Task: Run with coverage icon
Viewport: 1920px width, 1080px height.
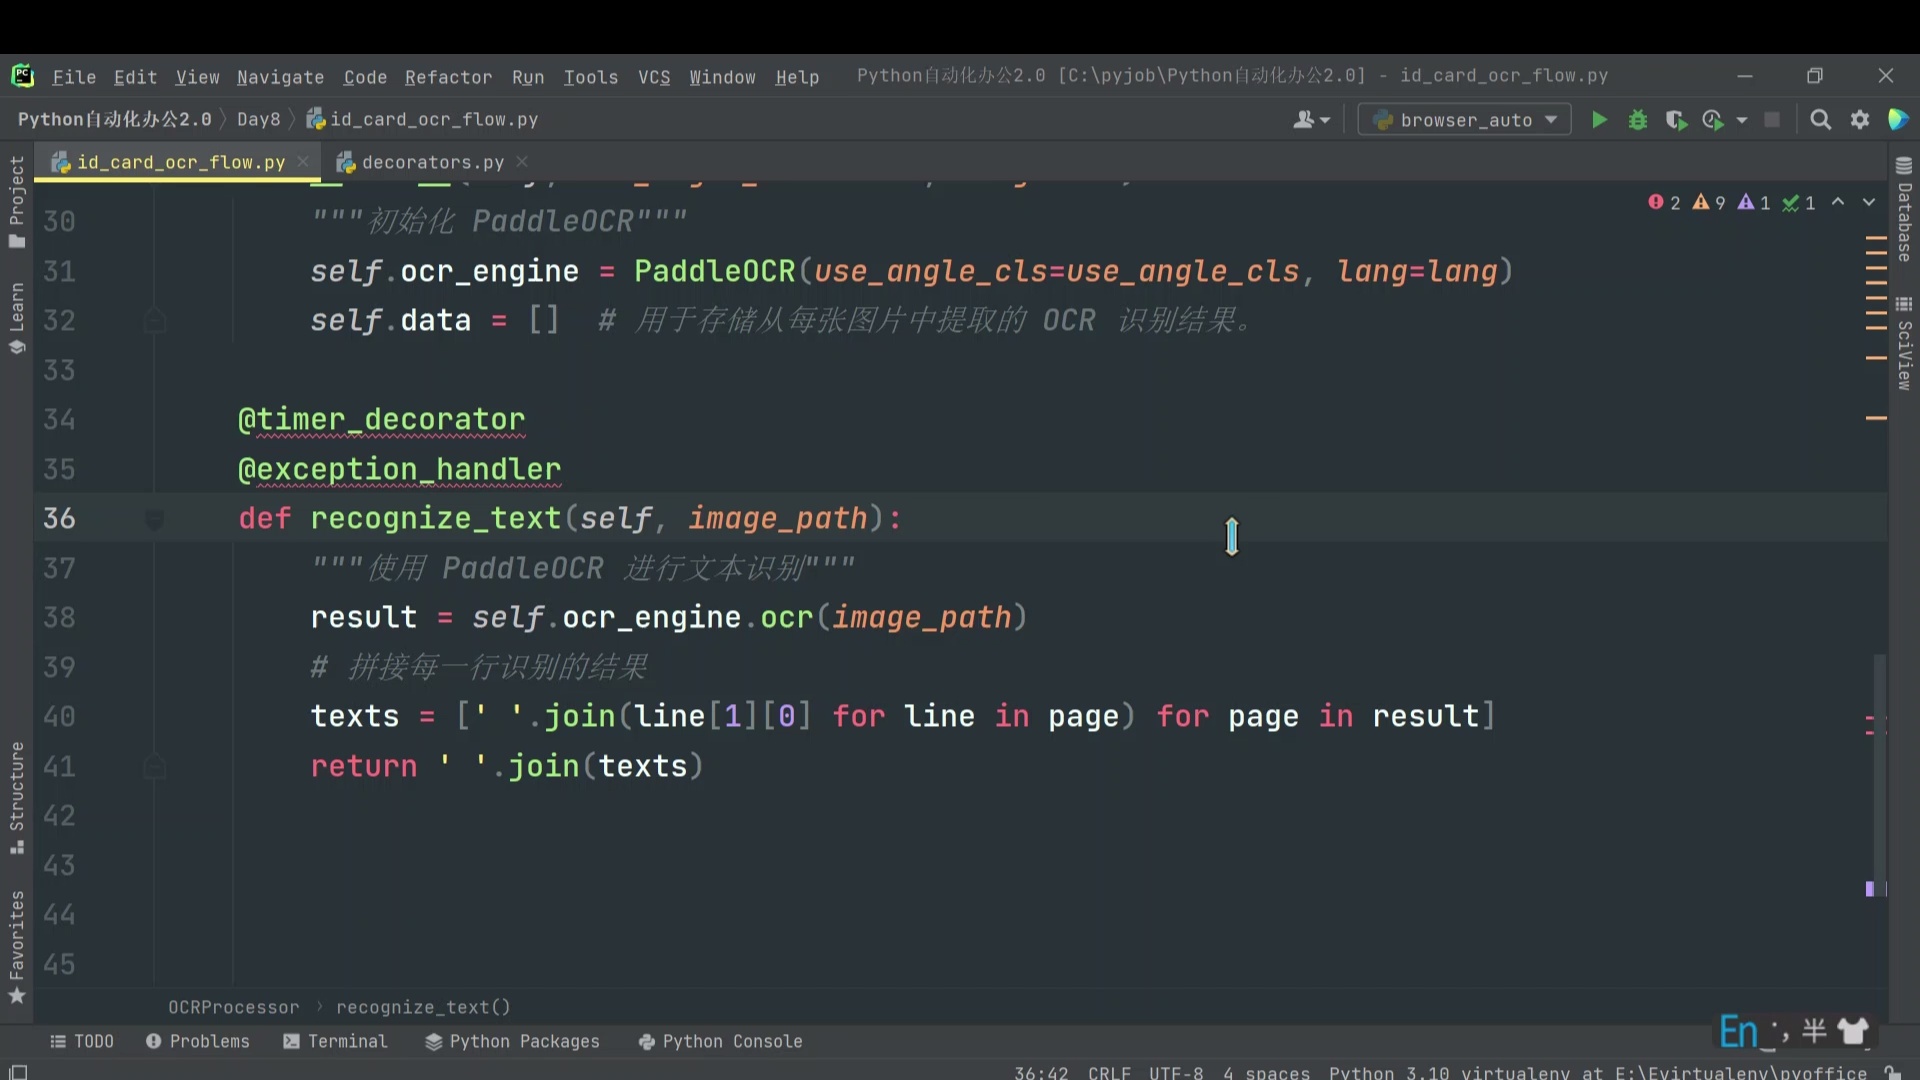Action: pos(1676,120)
